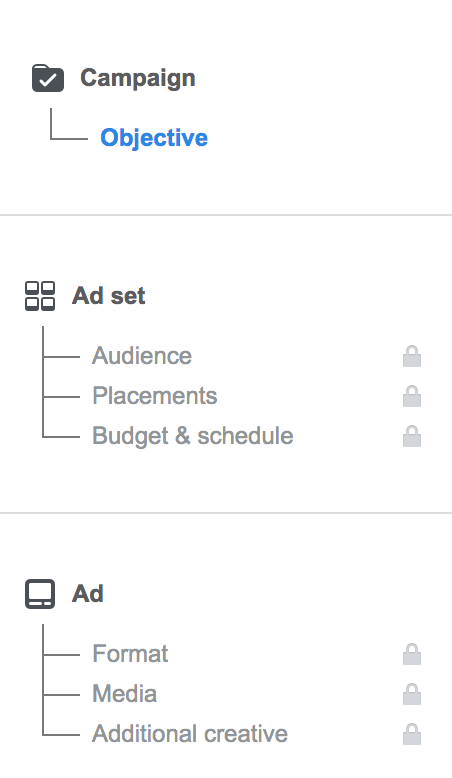The height and width of the screenshot is (778, 452).
Task: Select the Ad section heading
Action: [88, 594]
